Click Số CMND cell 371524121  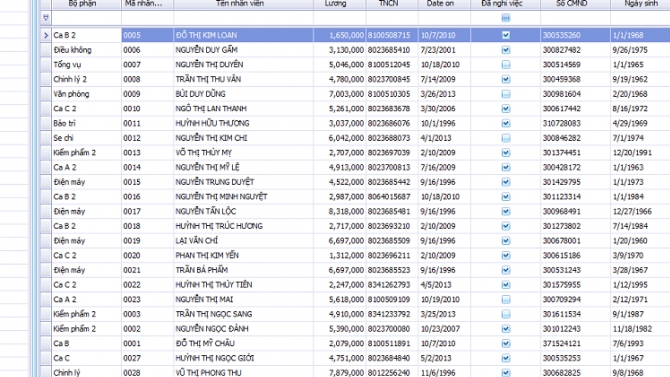(x=575, y=344)
